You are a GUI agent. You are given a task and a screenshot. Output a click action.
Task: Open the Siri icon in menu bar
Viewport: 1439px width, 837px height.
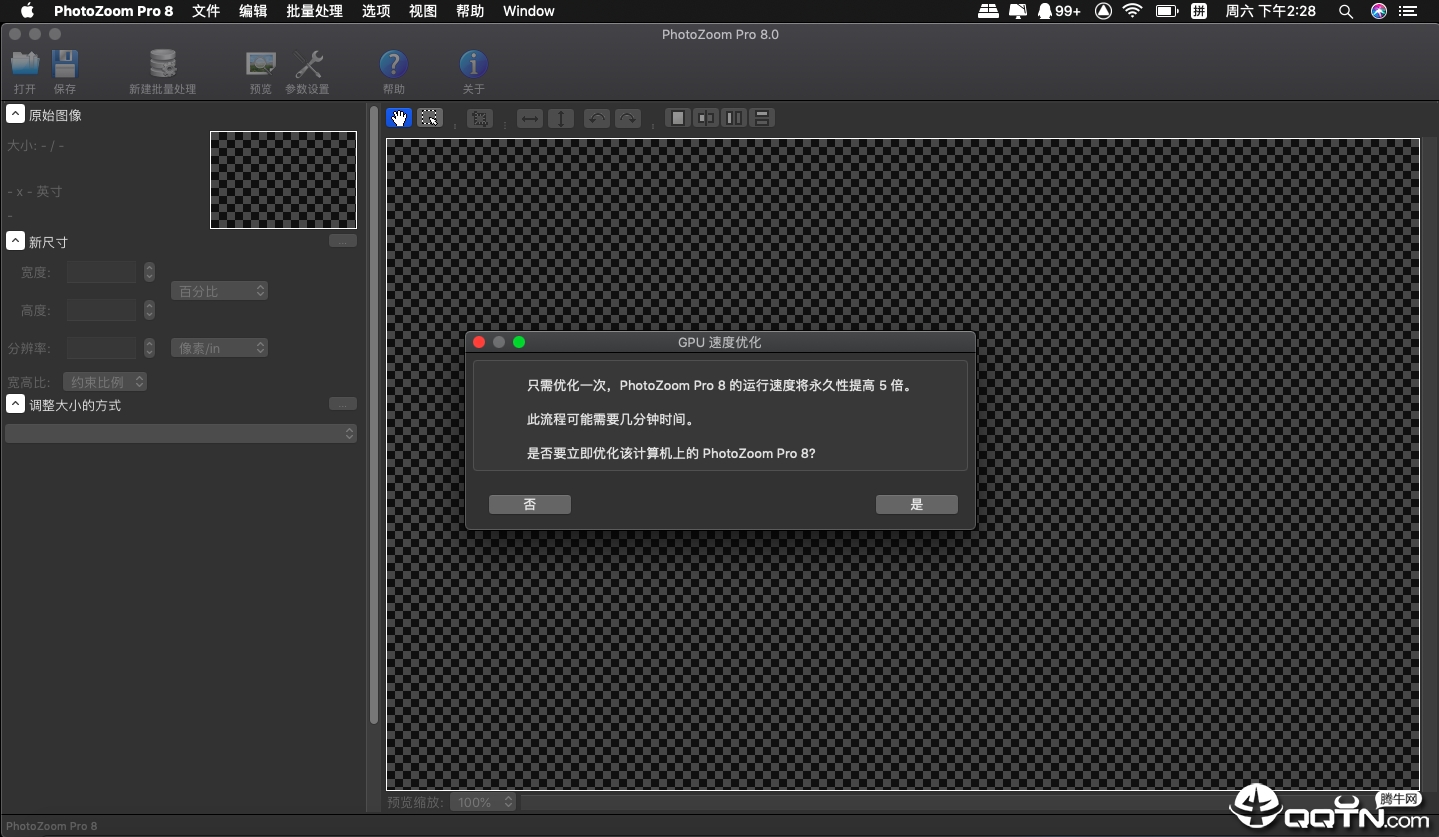click(1379, 11)
